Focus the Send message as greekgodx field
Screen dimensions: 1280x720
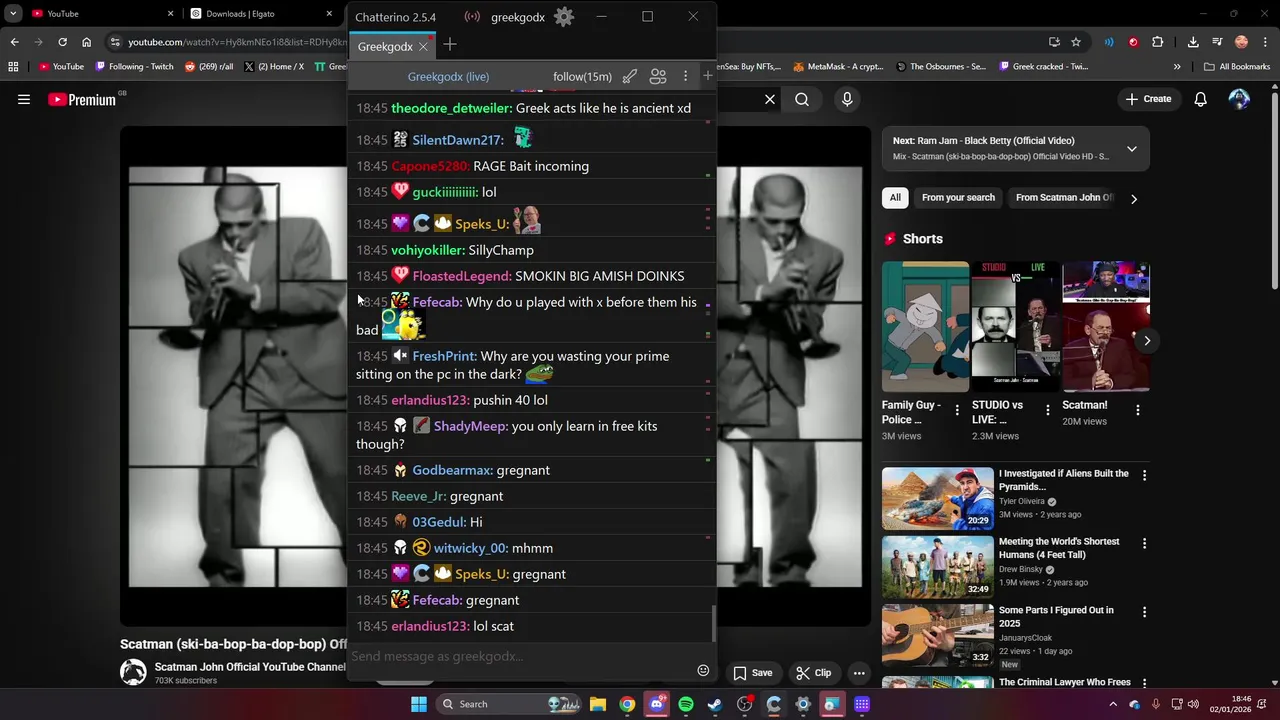(520, 656)
